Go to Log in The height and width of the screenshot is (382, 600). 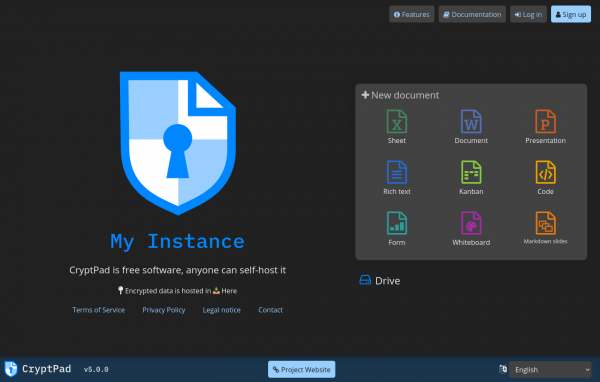coord(528,15)
